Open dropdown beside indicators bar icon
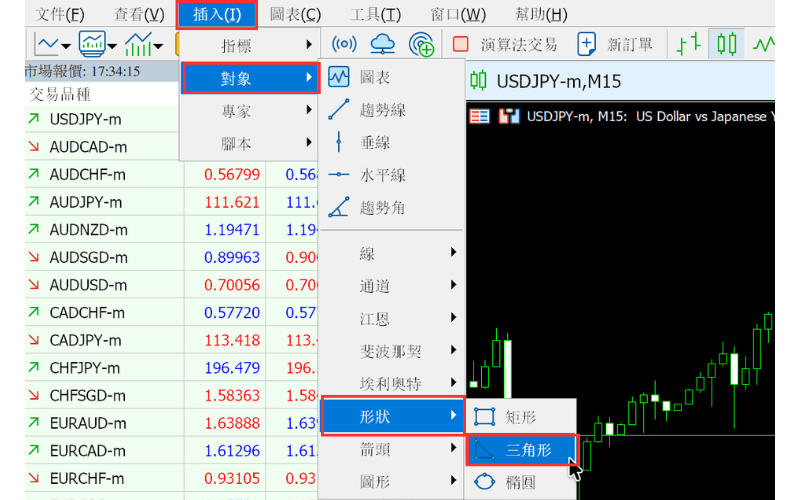 (158, 46)
